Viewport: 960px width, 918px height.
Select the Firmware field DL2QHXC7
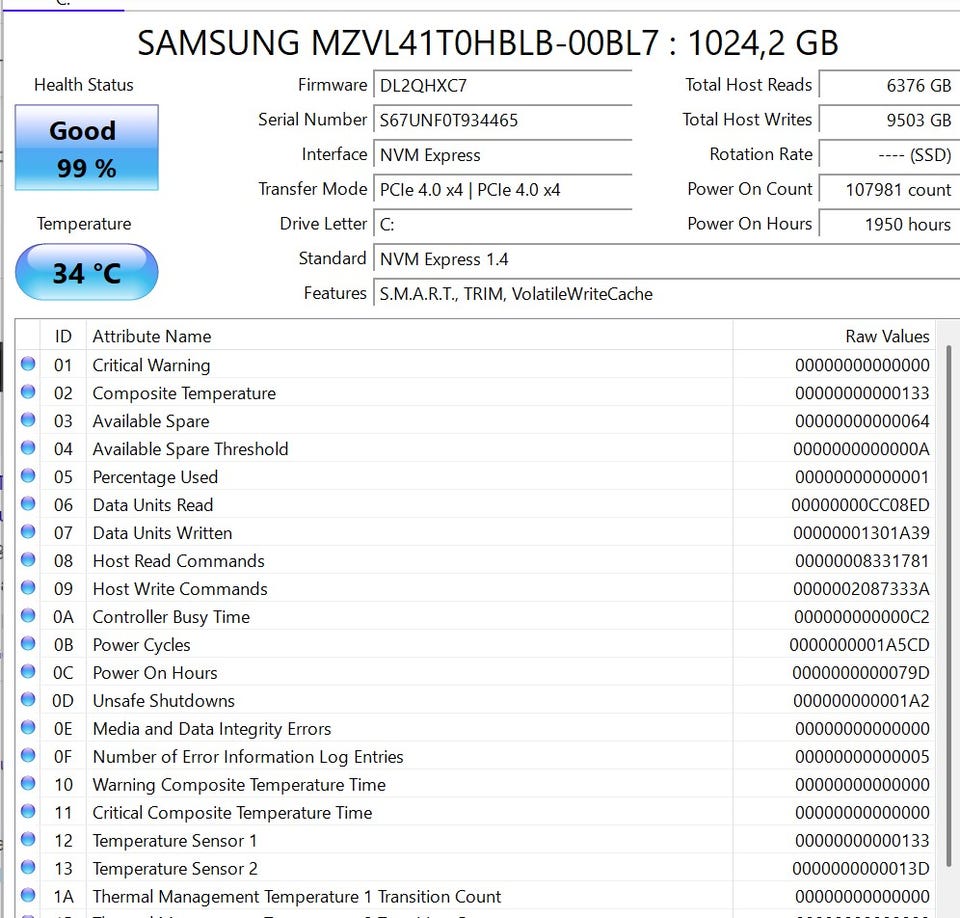pyautogui.click(x=502, y=85)
